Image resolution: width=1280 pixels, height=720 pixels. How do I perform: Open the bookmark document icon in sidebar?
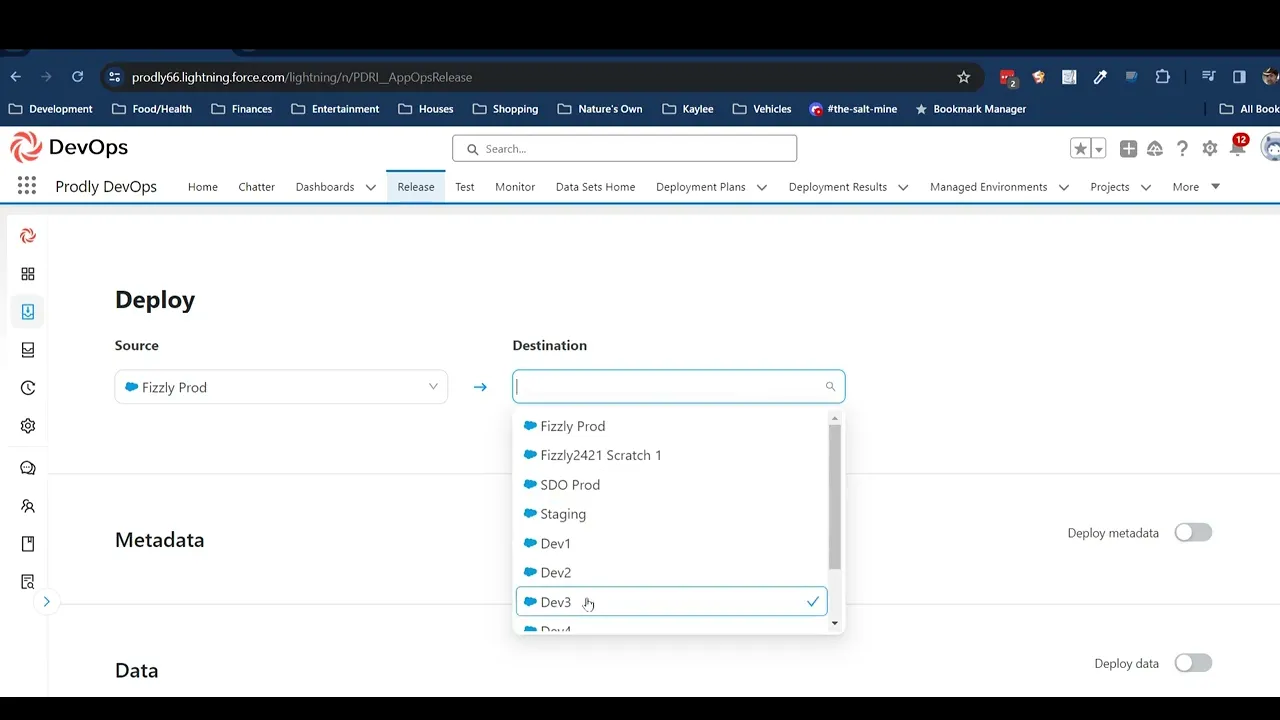[x=28, y=544]
